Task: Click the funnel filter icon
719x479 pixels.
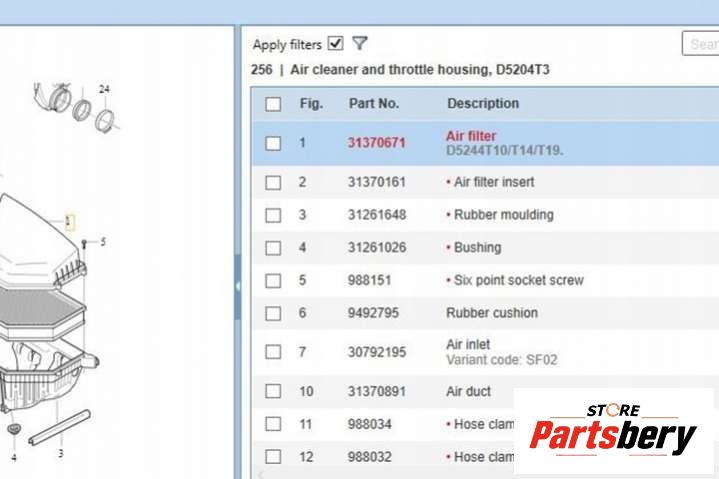Action: click(x=360, y=43)
